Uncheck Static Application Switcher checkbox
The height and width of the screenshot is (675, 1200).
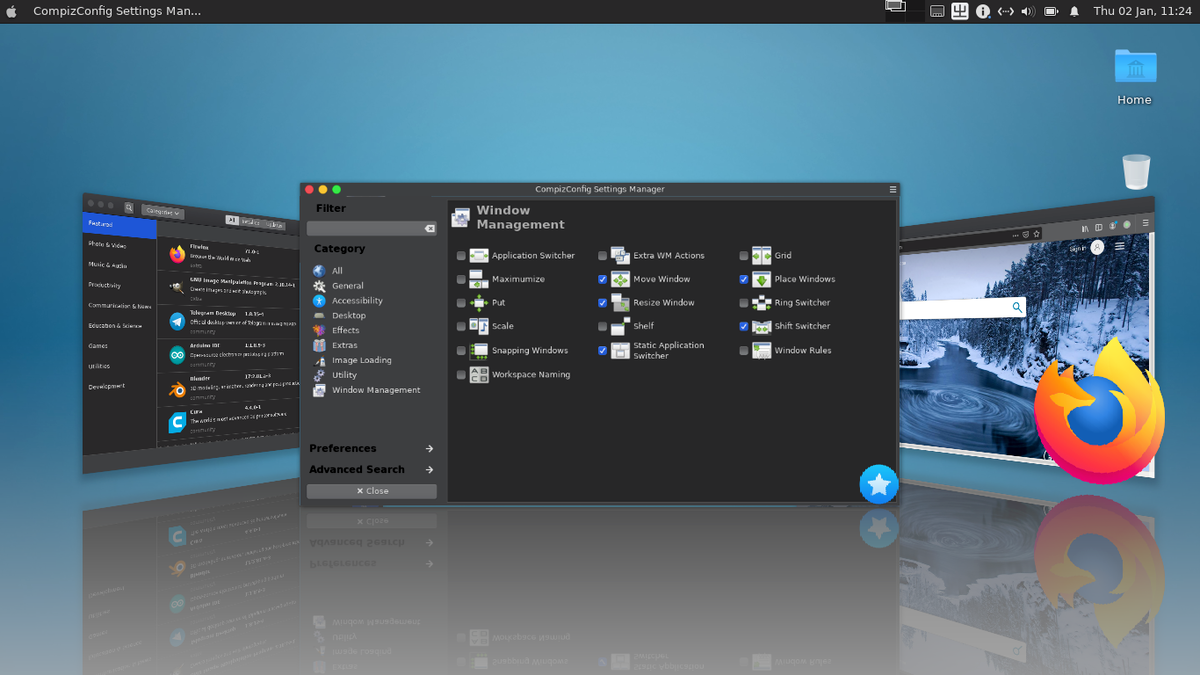602,351
